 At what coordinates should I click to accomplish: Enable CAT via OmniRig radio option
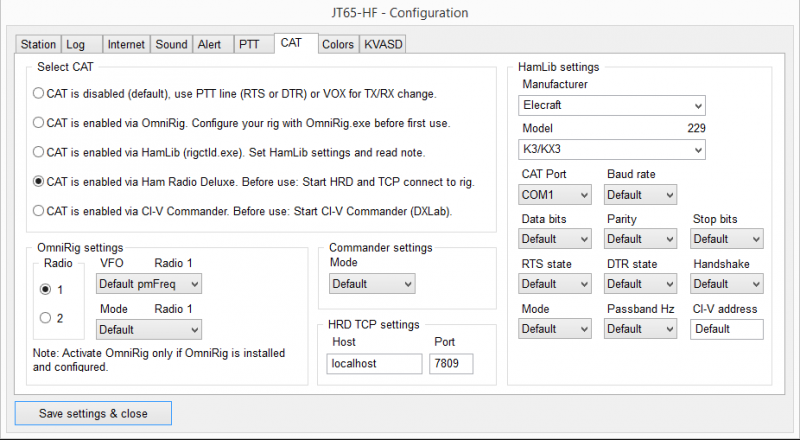coord(39,122)
